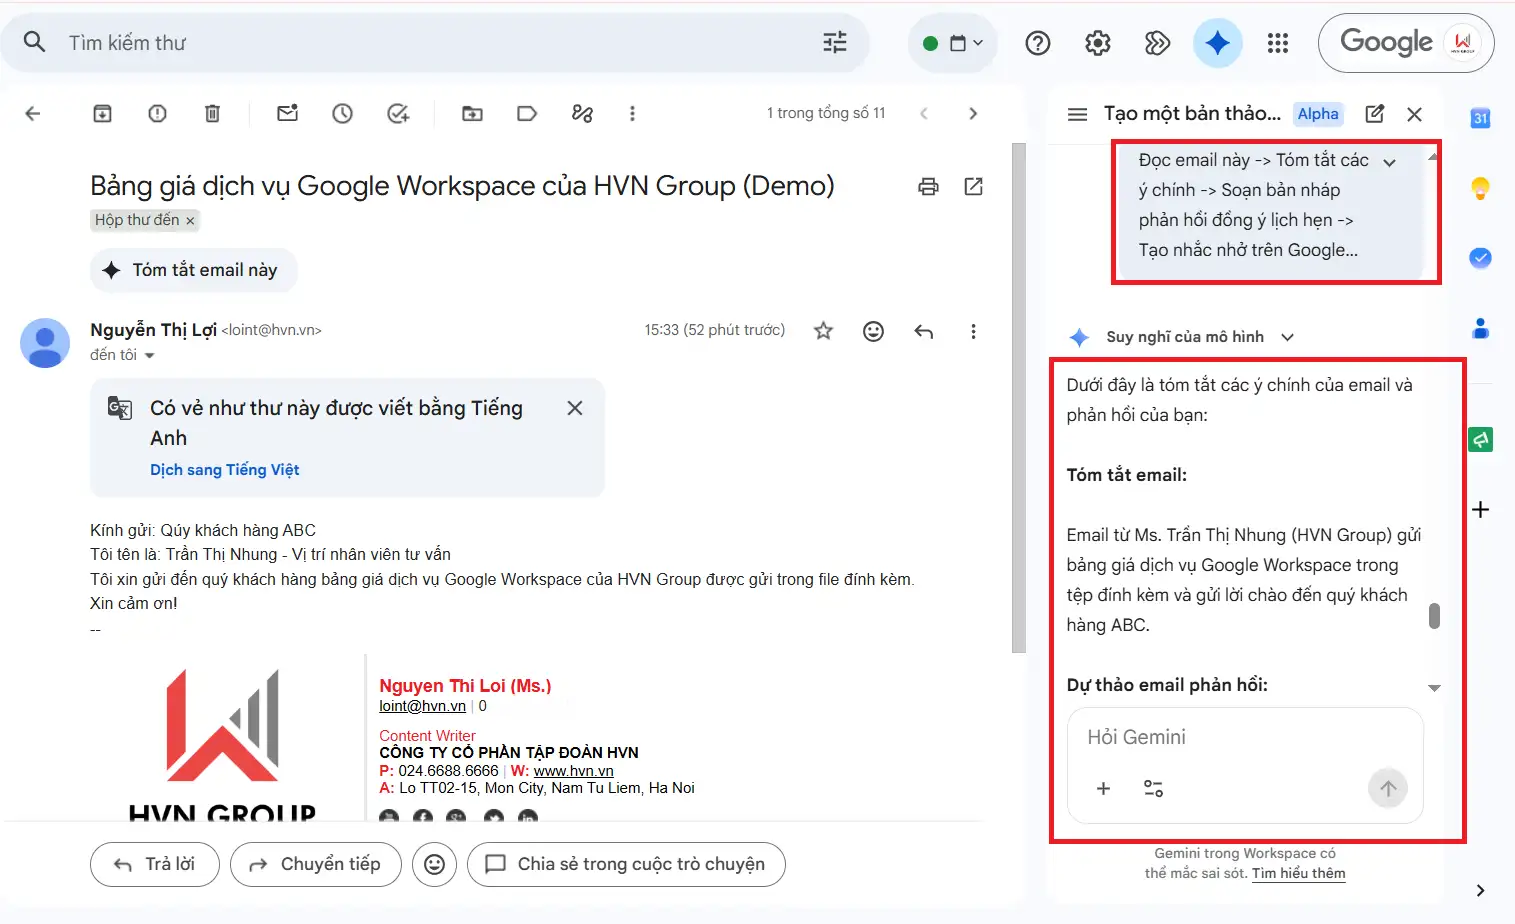Start a new Gemini chat
The height and width of the screenshot is (924, 1515).
1375,114
